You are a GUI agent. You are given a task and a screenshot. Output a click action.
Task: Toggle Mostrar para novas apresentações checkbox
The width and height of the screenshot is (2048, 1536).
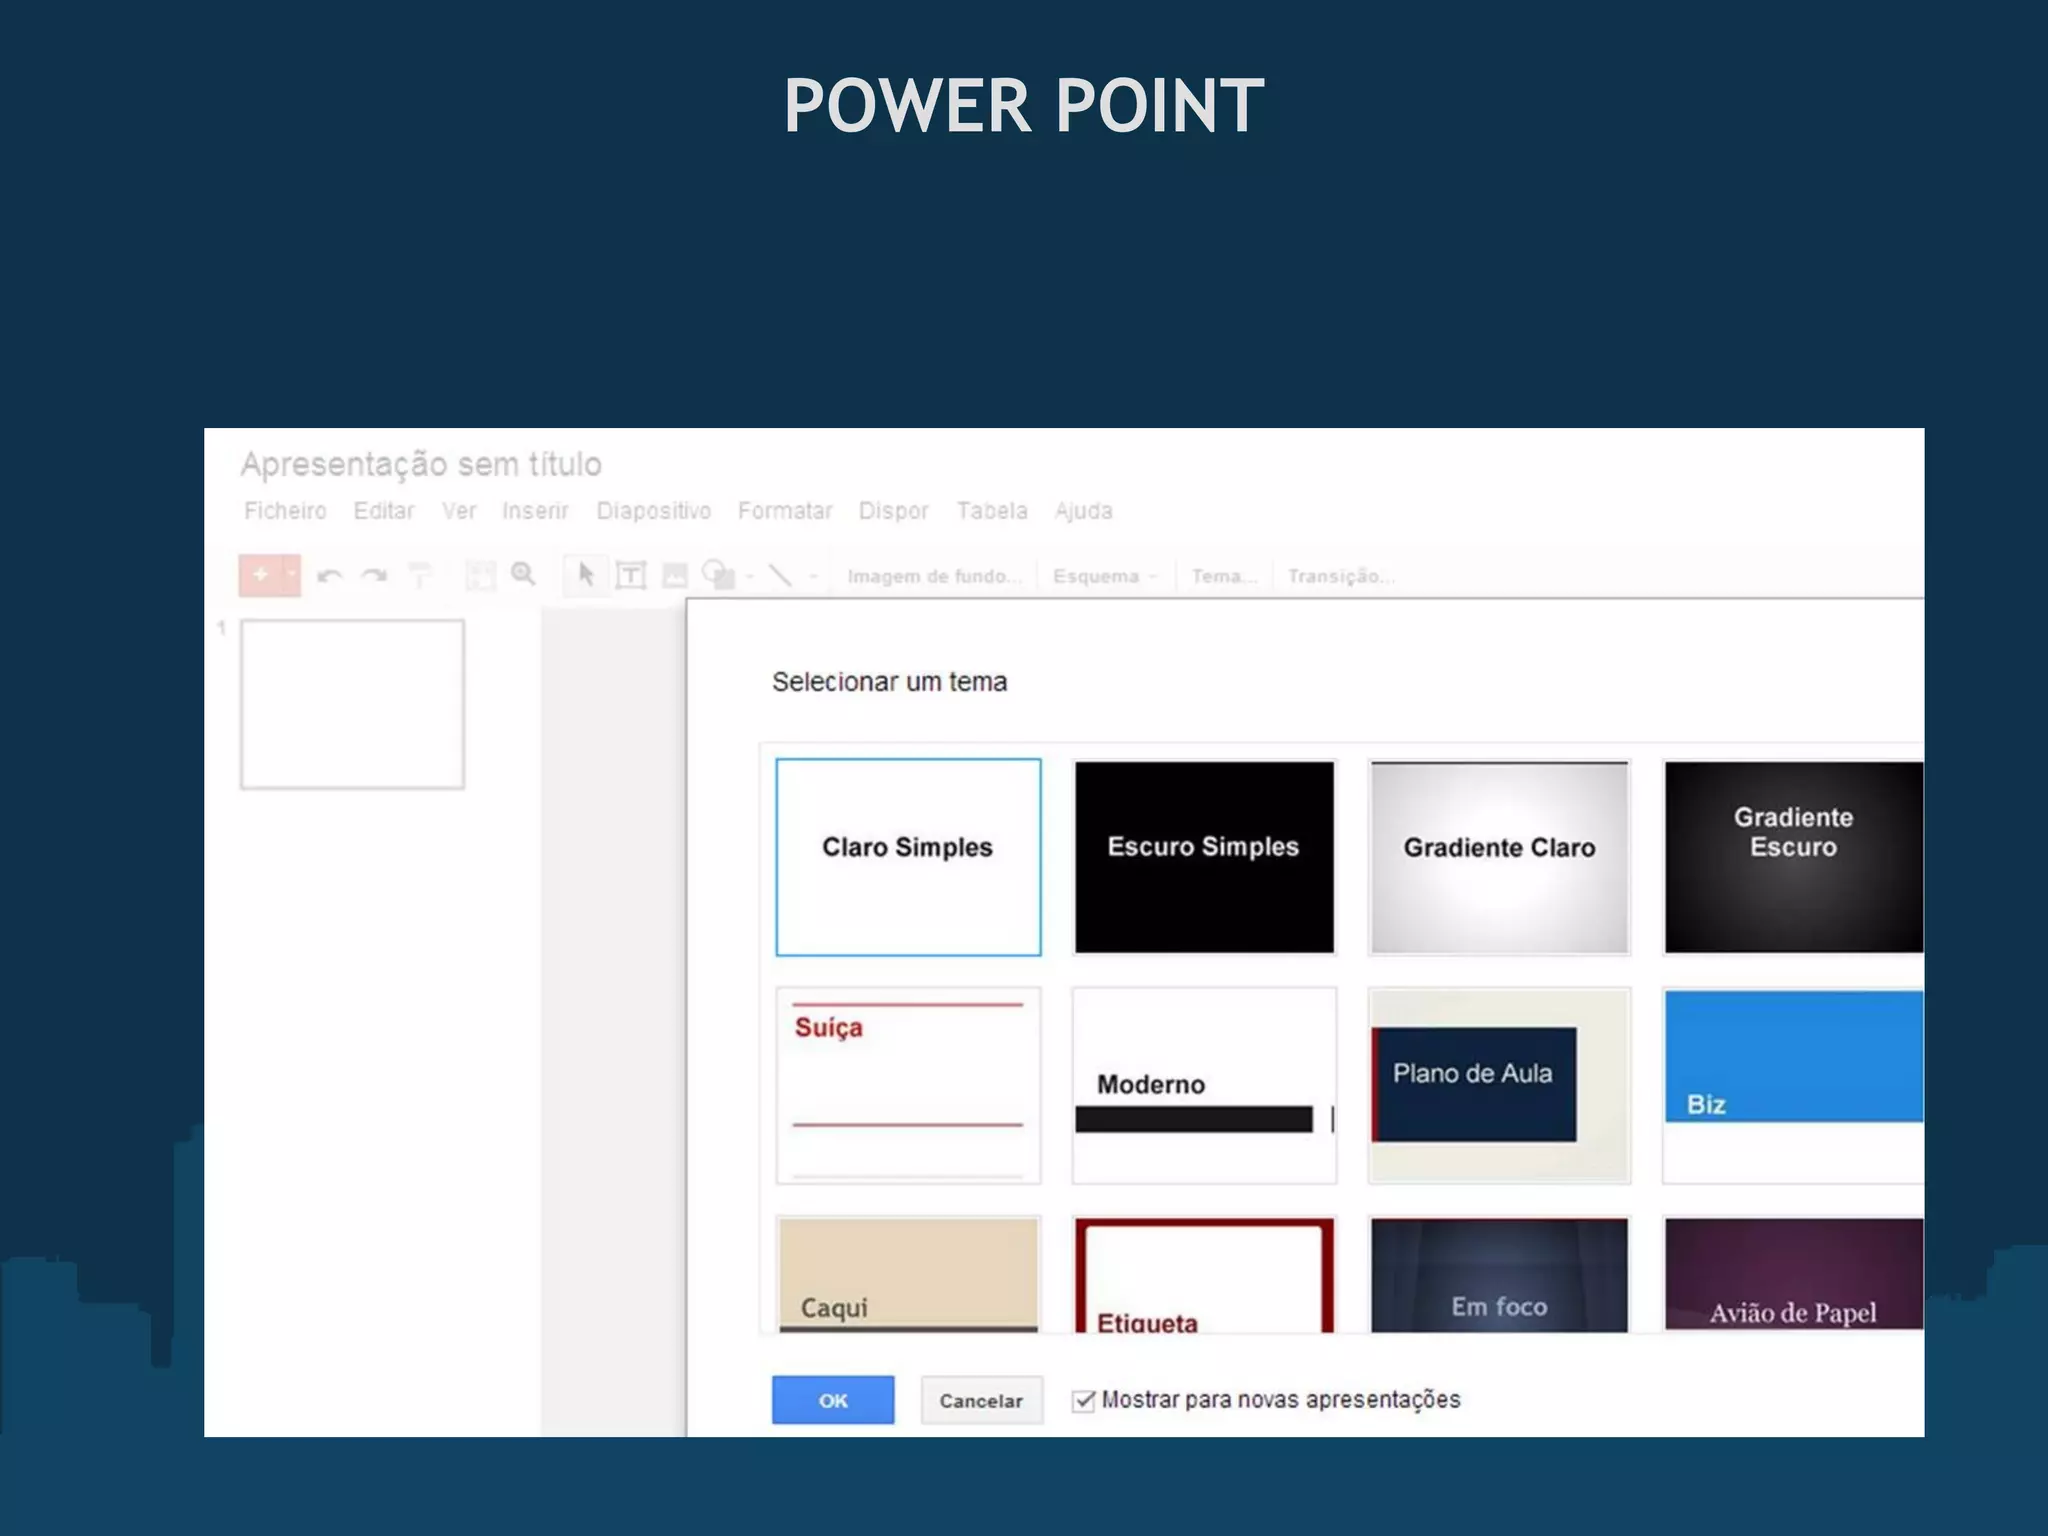[1083, 1400]
